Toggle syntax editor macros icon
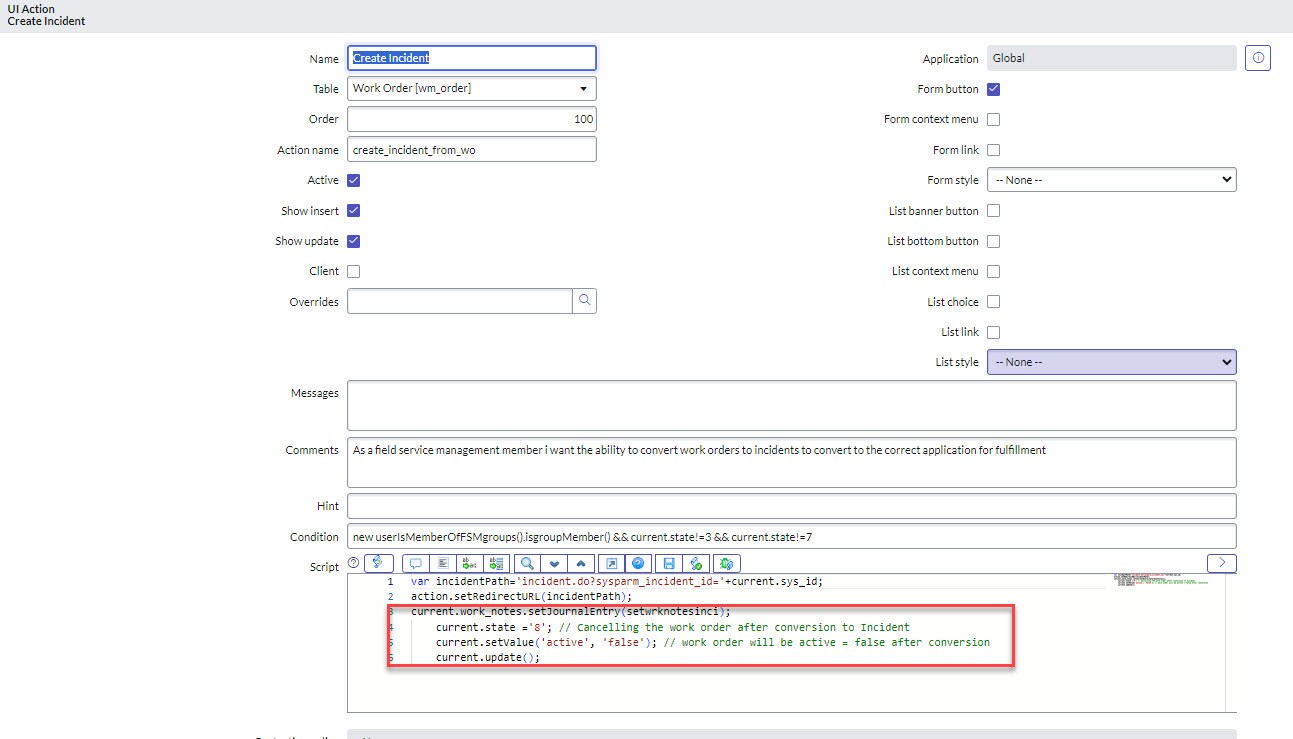The width and height of the screenshot is (1293, 739). click(379, 563)
